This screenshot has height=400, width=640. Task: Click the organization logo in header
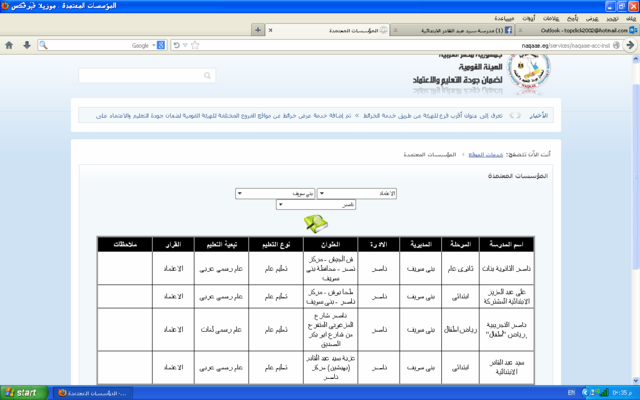click(528, 70)
